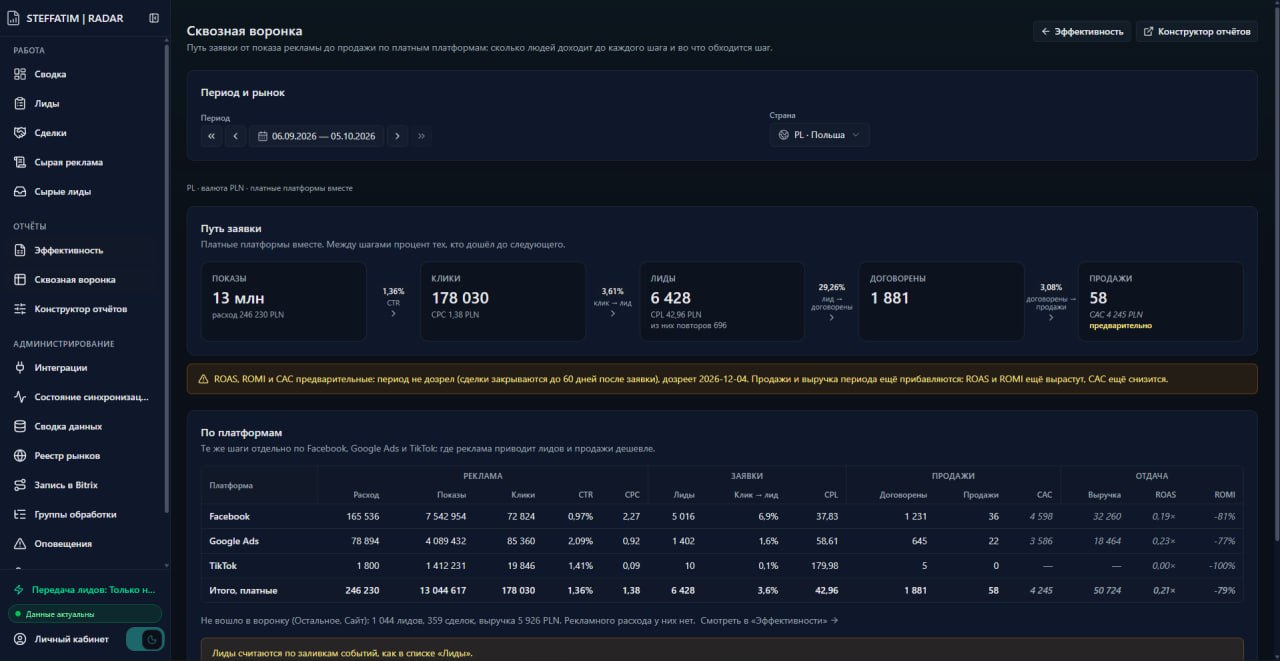This screenshot has width=1280, height=661.
Task: Click the plug icon next to Интеграции
Action: click(x=20, y=368)
